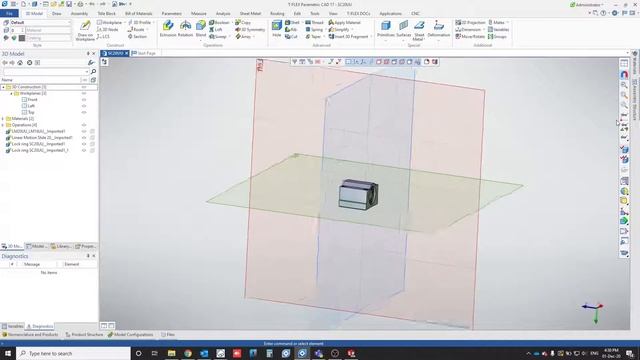Open the Sheet Metal ribbon tab
This screenshot has height=360, width=640.
pos(250,13)
